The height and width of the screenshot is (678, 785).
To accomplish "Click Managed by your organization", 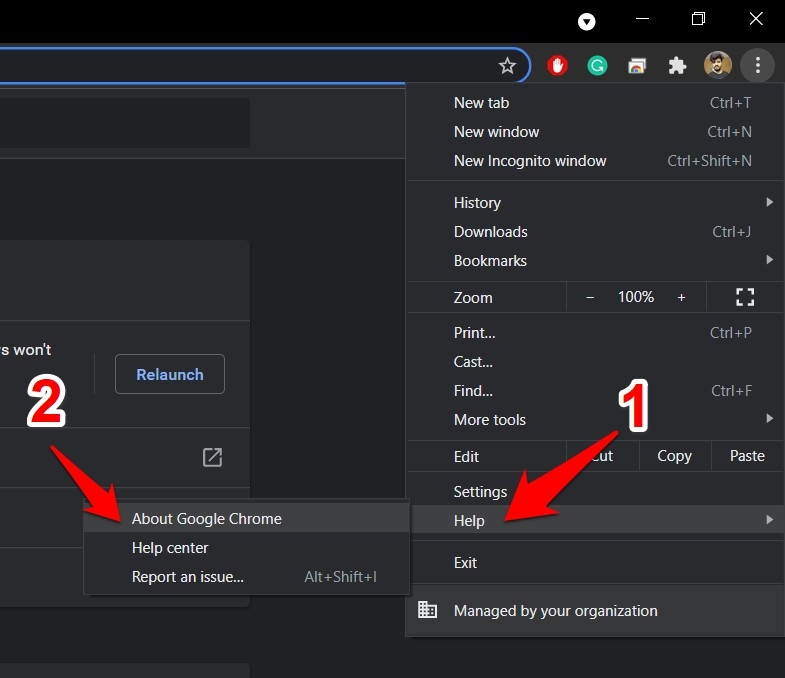I will coord(595,610).
